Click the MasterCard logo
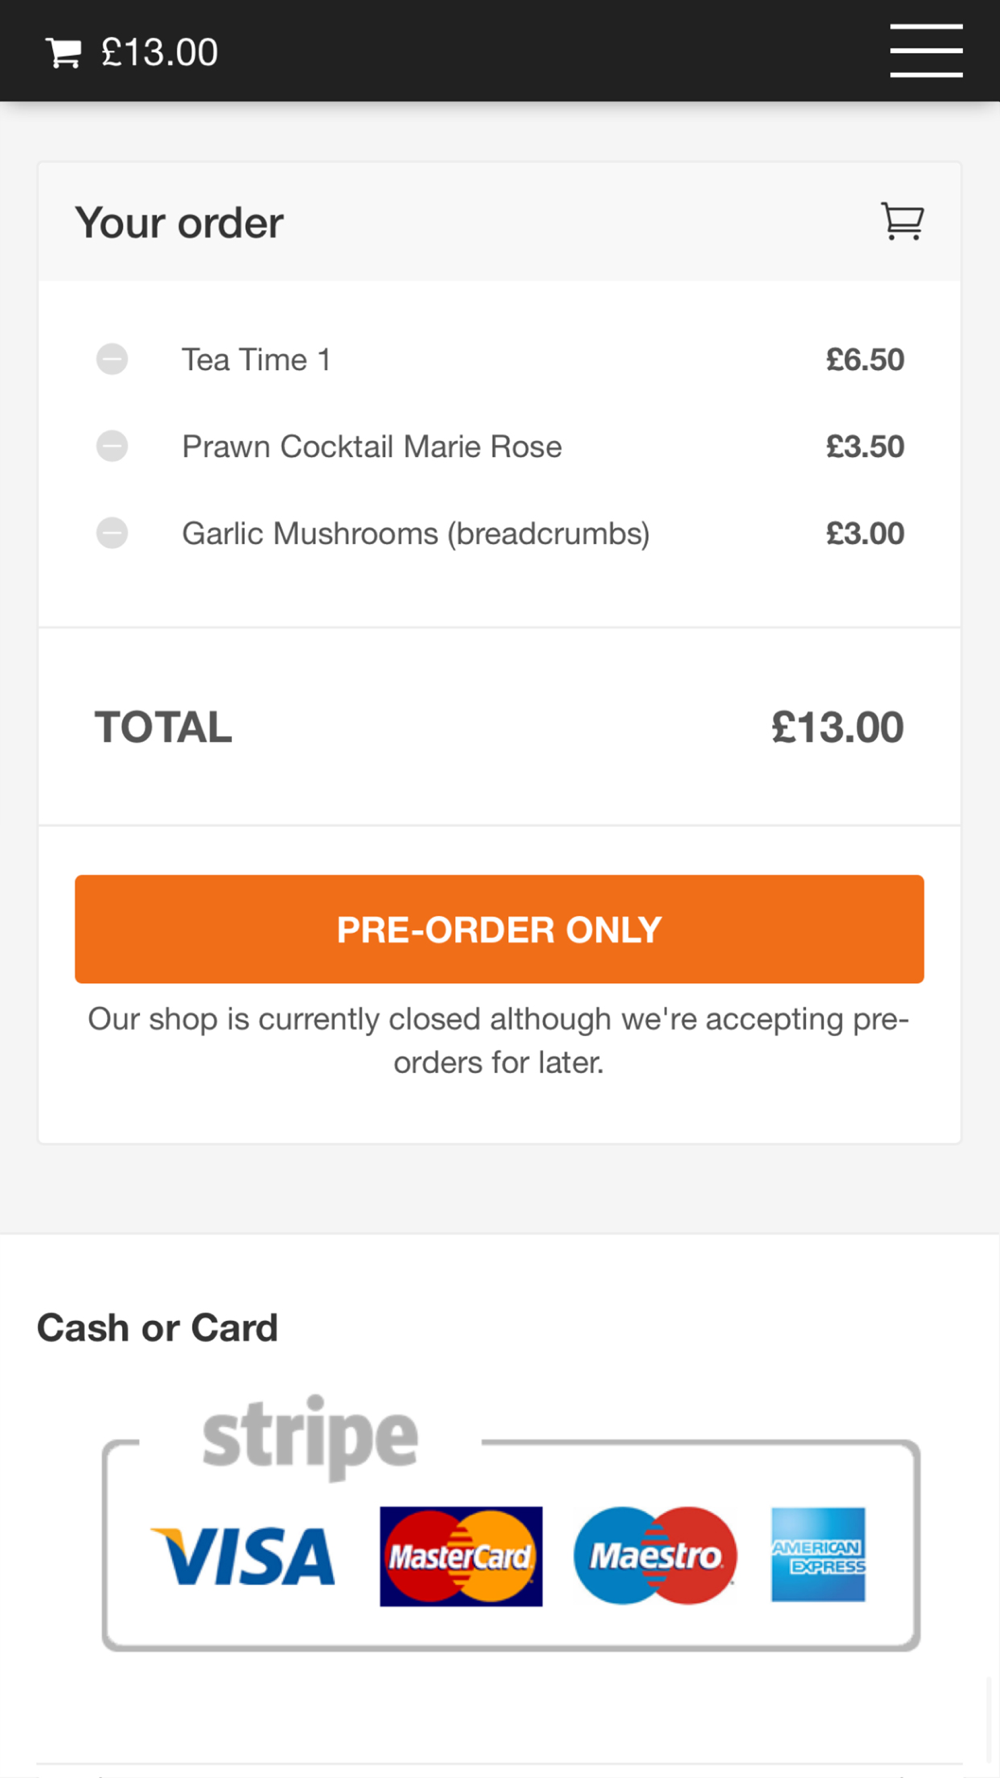 (461, 1556)
